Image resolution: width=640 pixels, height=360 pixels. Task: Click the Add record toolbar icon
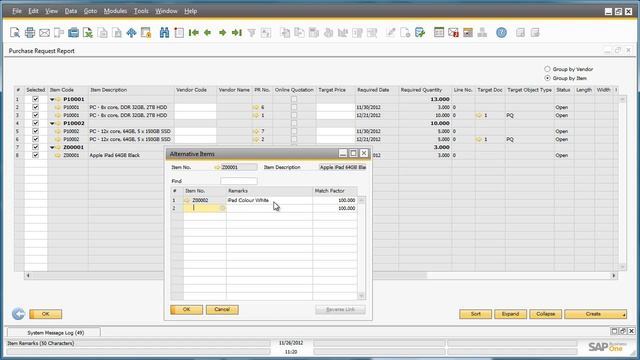tap(179, 33)
